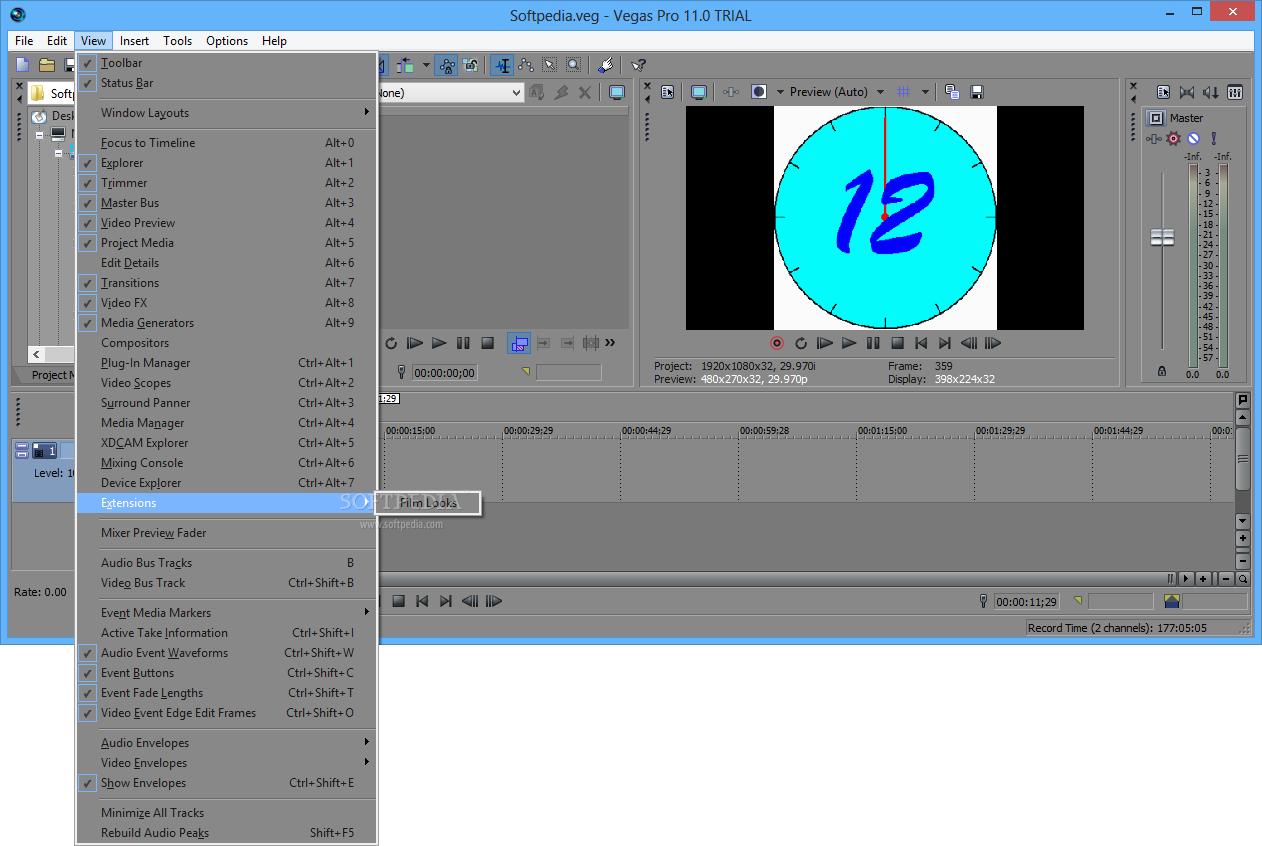This screenshot has height=846, width=1262.
Task: Click the timeline cursor position field 00:00:11;29
Action: [x=1026, y=601]
